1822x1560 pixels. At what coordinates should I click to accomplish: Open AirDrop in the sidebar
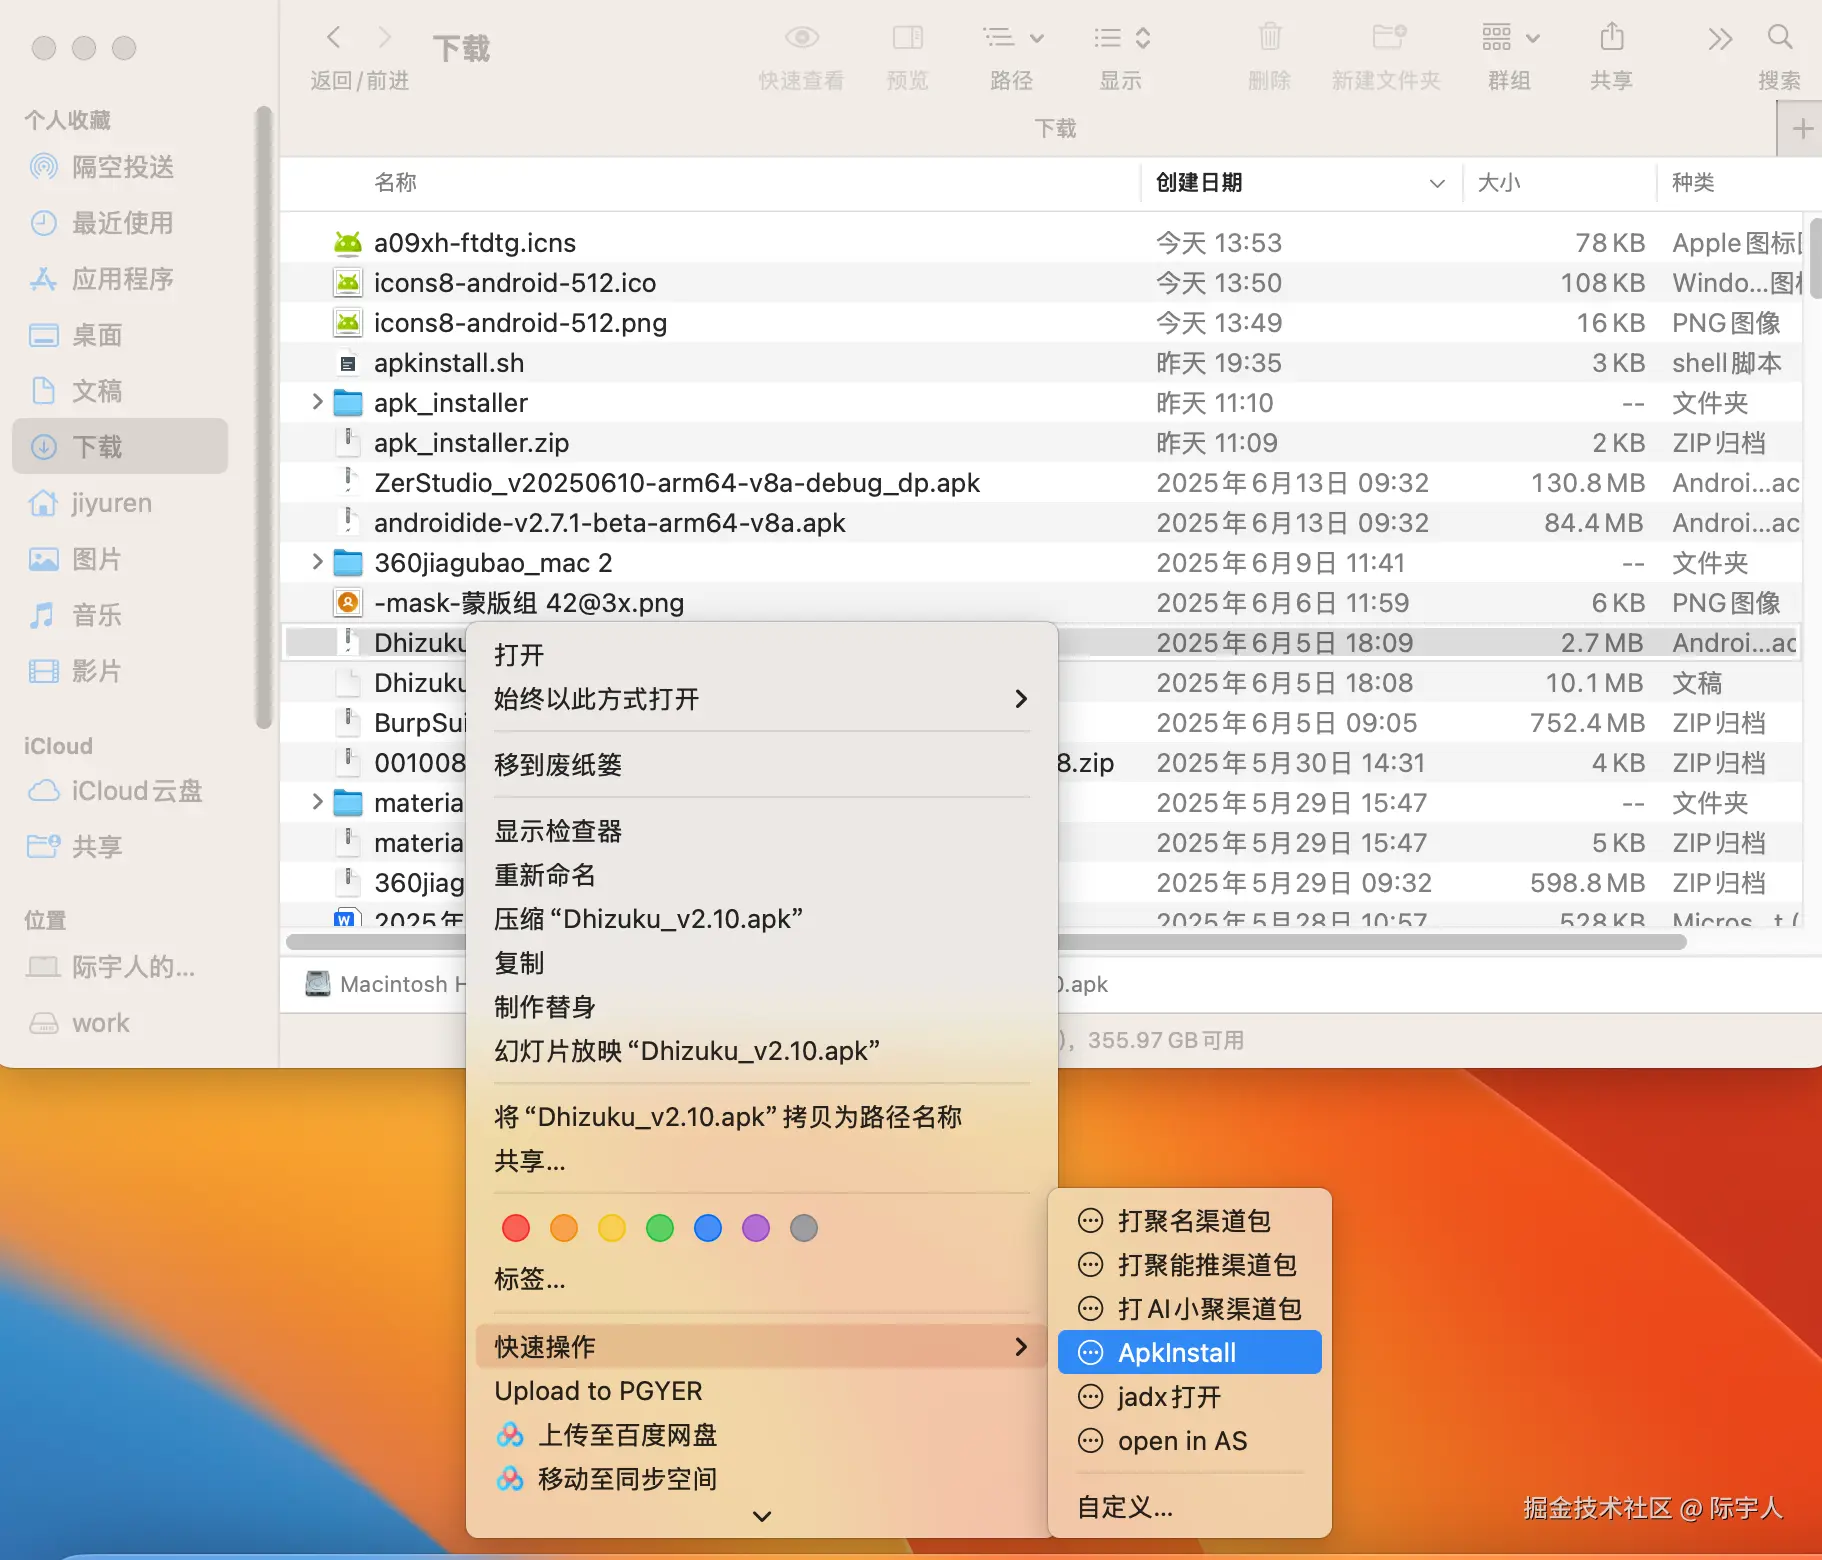[120, 167]
